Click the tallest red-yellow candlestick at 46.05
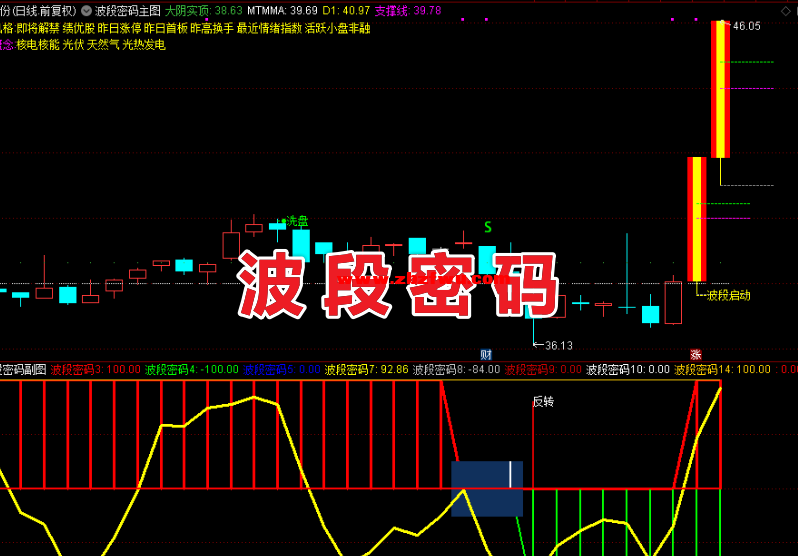Screen dimensions: 798x556 [720, 90]
